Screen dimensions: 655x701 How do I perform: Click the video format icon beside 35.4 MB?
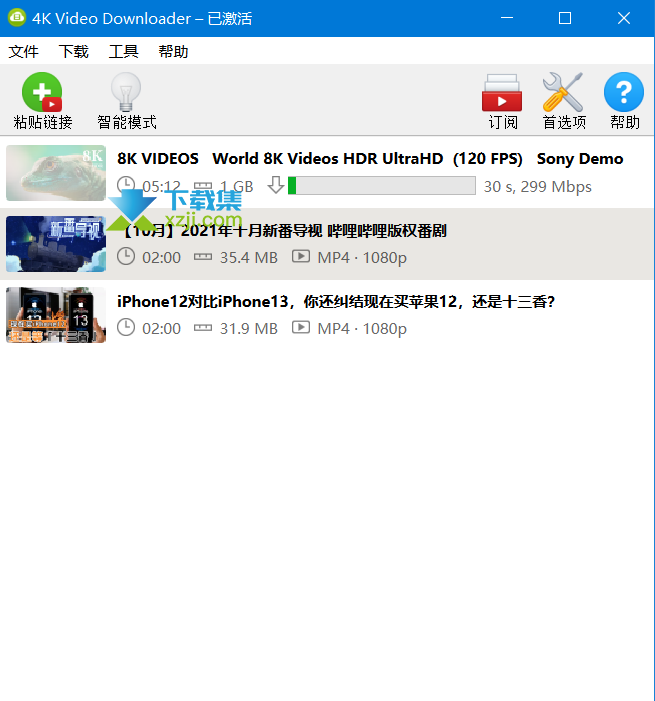point(301,256)
